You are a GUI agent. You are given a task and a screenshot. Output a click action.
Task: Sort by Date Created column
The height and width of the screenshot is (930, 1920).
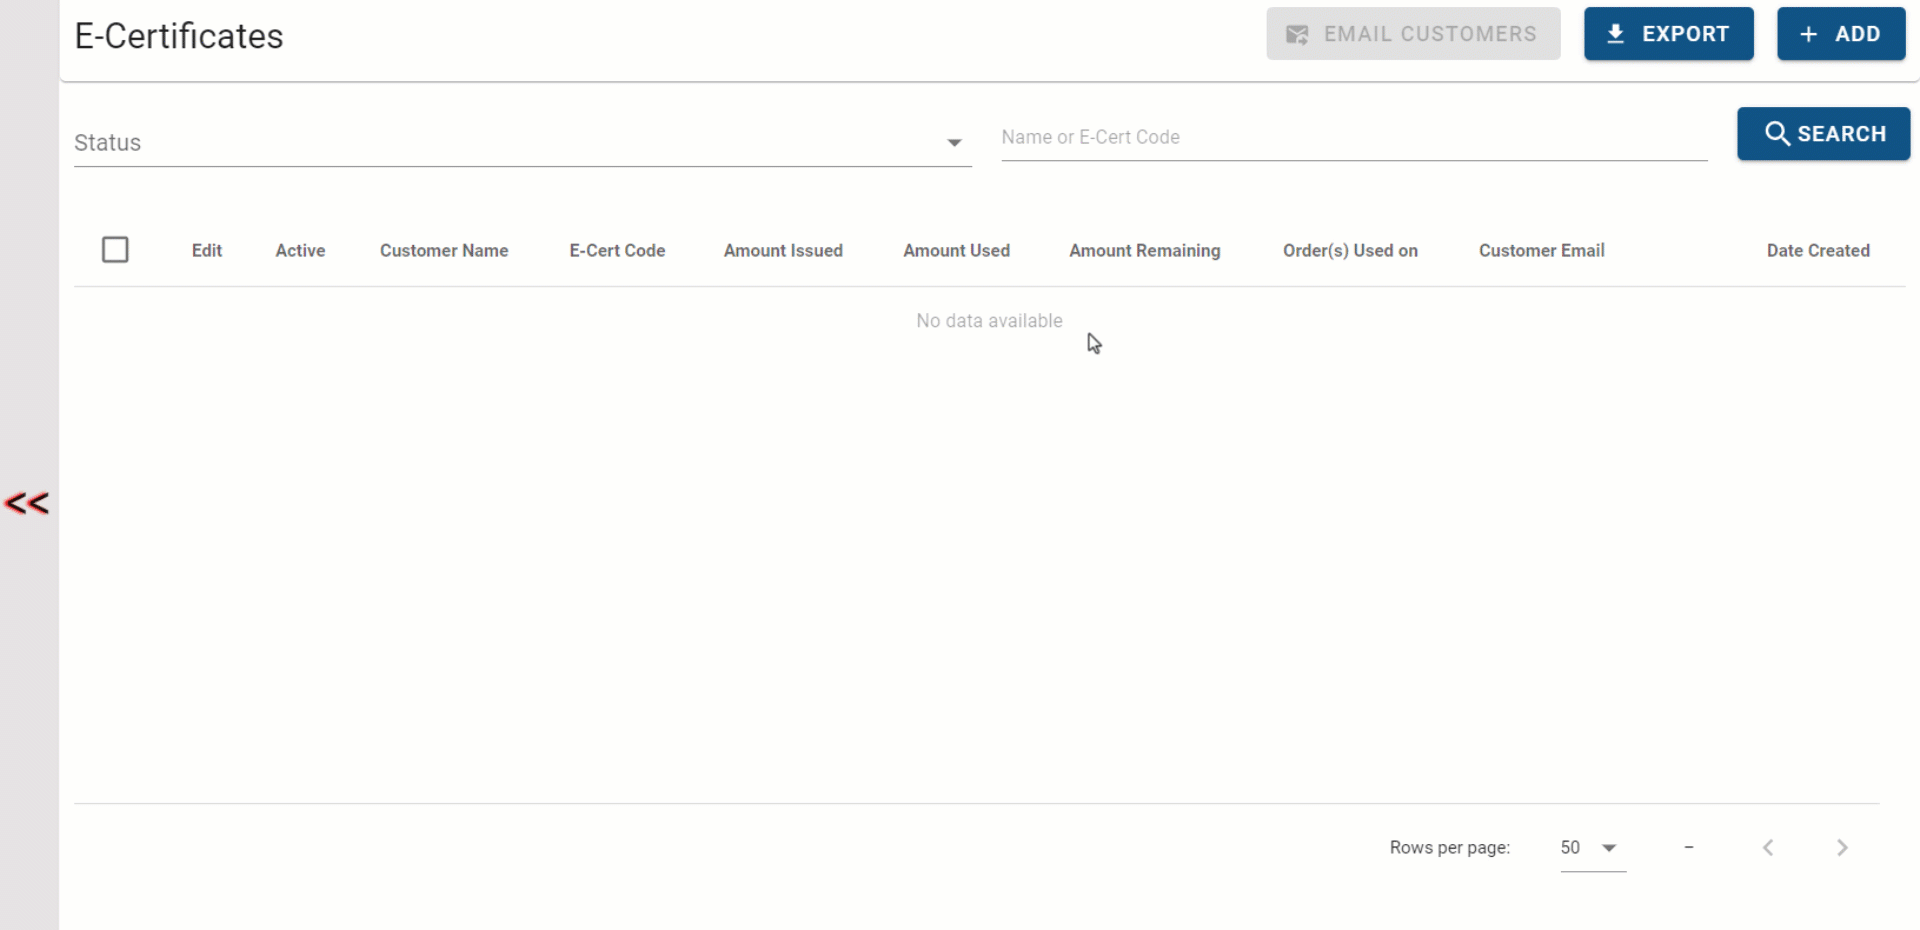point(1818,251)
